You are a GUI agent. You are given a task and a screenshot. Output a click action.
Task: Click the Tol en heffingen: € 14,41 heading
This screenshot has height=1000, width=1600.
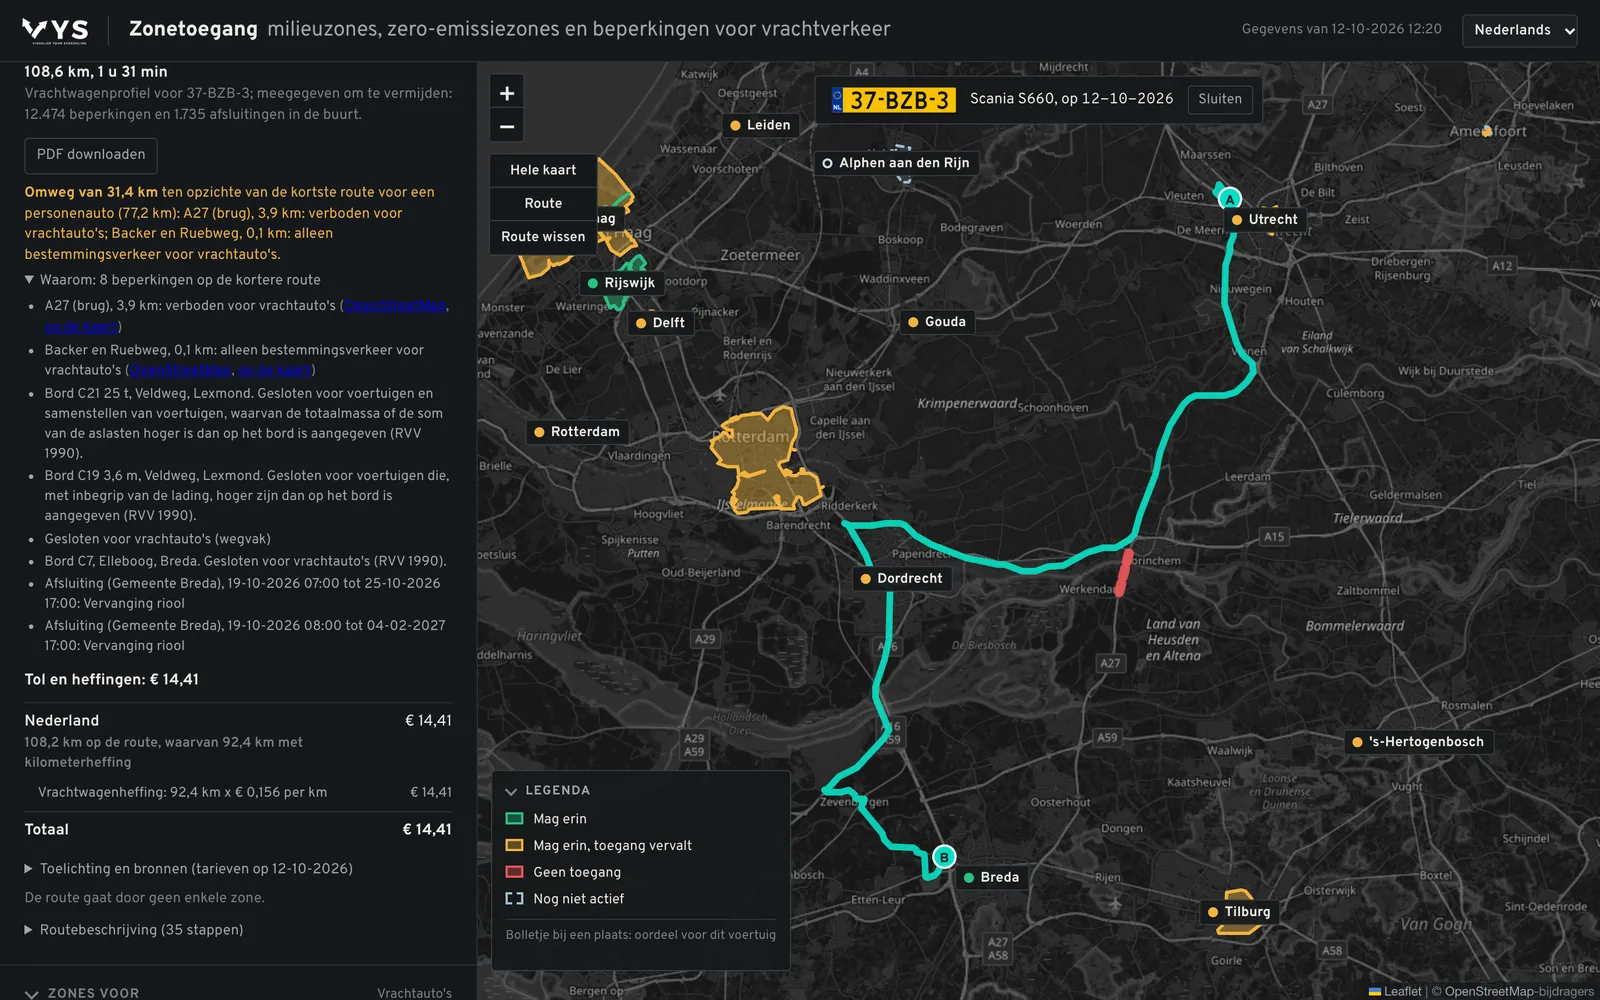112,680
